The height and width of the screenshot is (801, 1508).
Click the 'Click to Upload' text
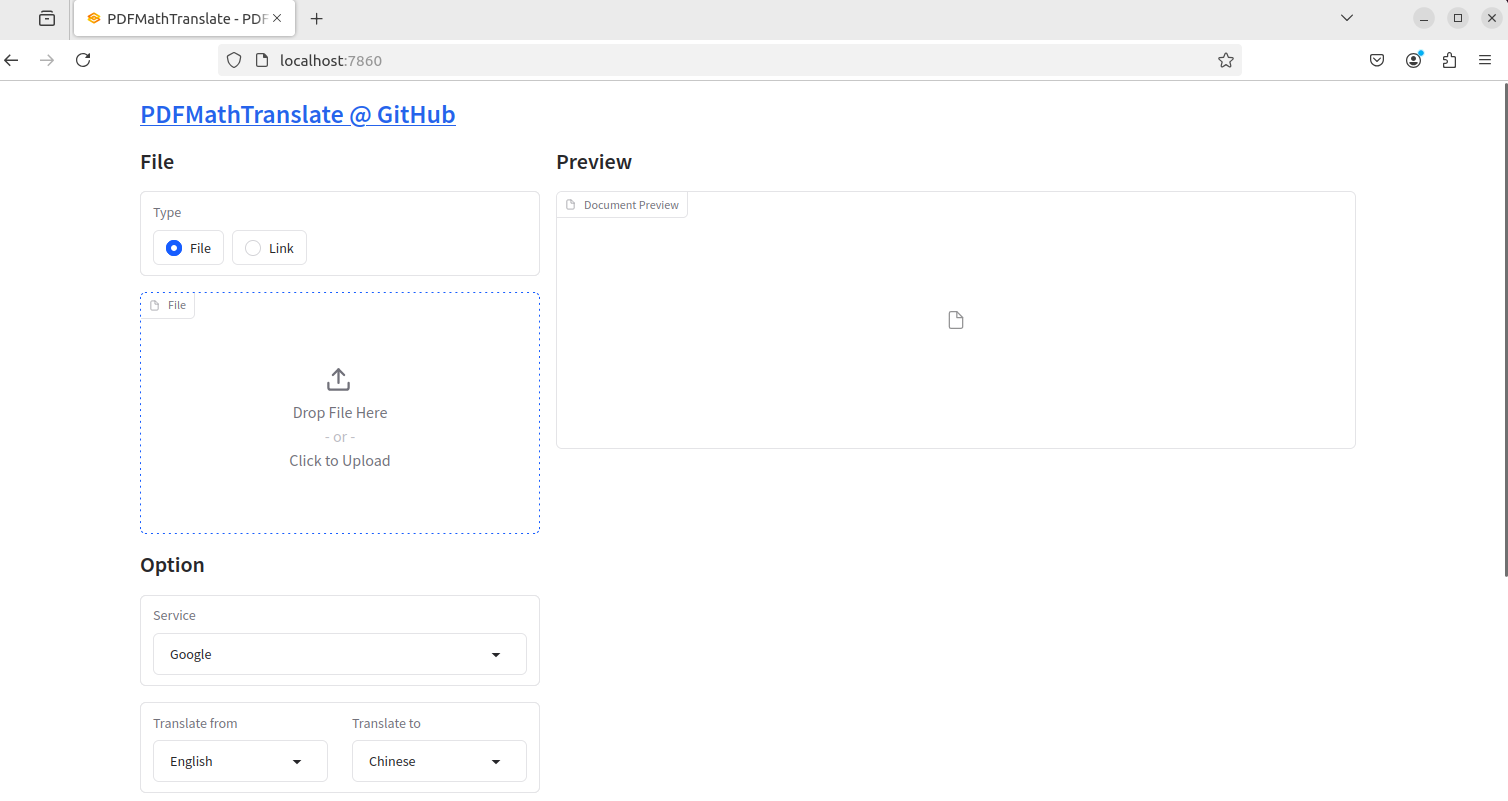[x=340, y=461]
